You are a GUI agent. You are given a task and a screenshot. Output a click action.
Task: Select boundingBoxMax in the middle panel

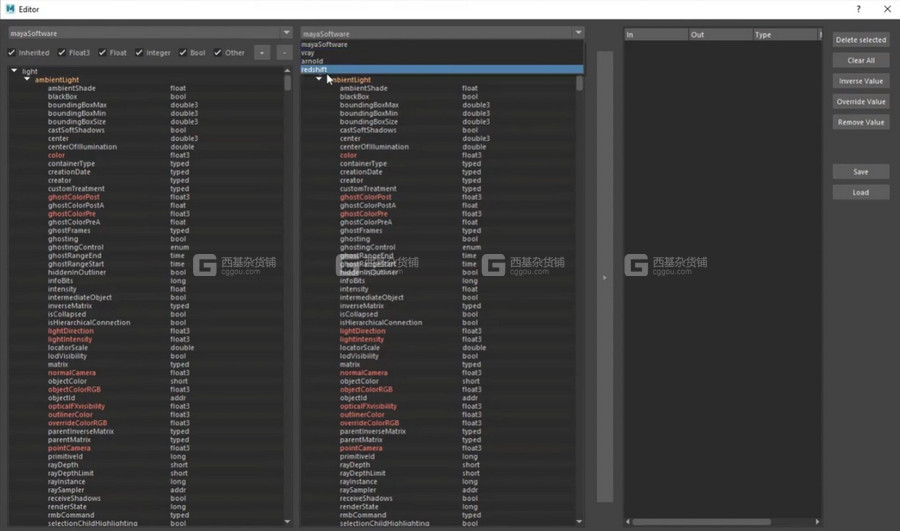pos(368,104)
